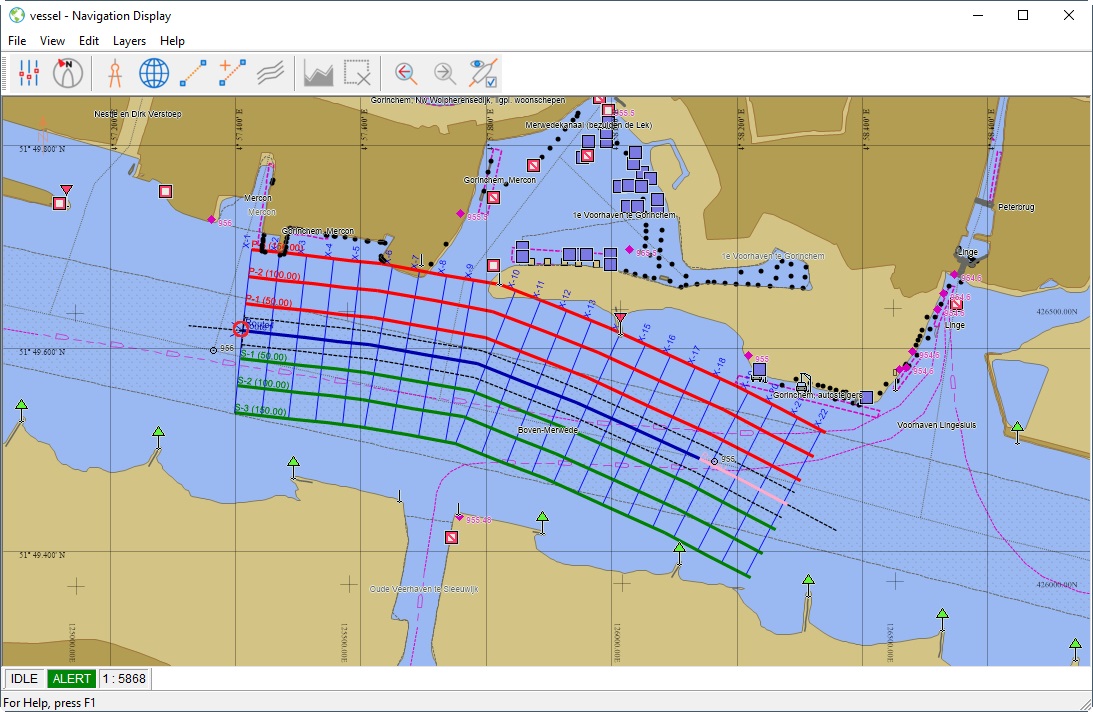Open the display settings sliders tool
1093x712 pixels.
(x=28, y=73)
